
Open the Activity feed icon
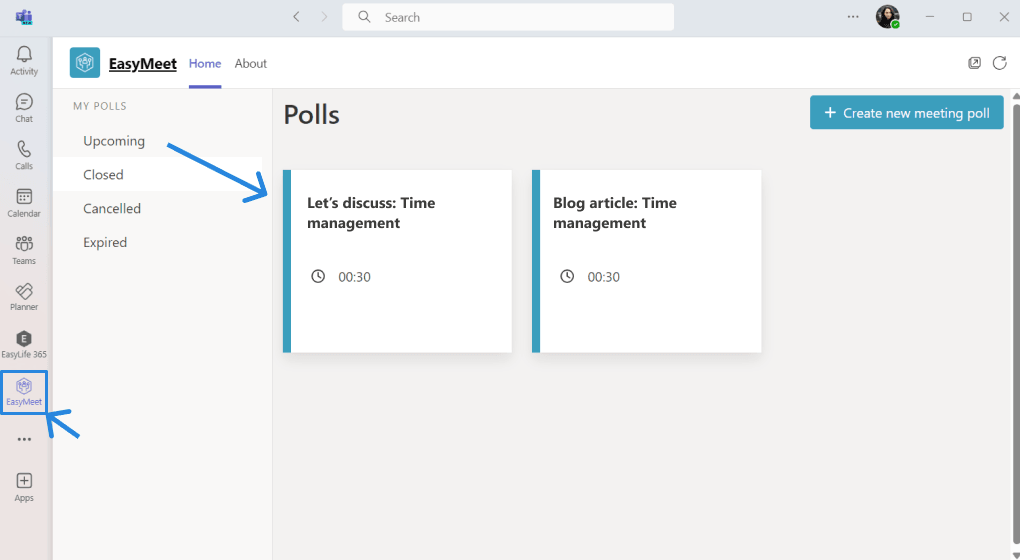click(x=24, y=59)
